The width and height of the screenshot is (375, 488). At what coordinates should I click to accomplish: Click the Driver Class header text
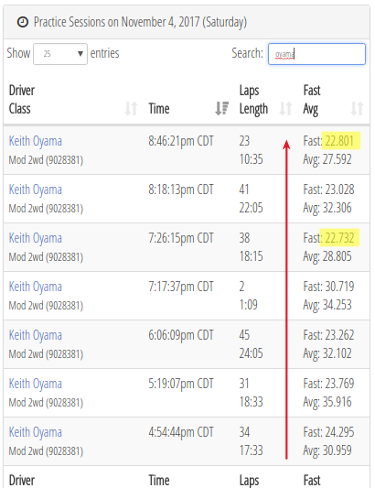tap(22, 99)
